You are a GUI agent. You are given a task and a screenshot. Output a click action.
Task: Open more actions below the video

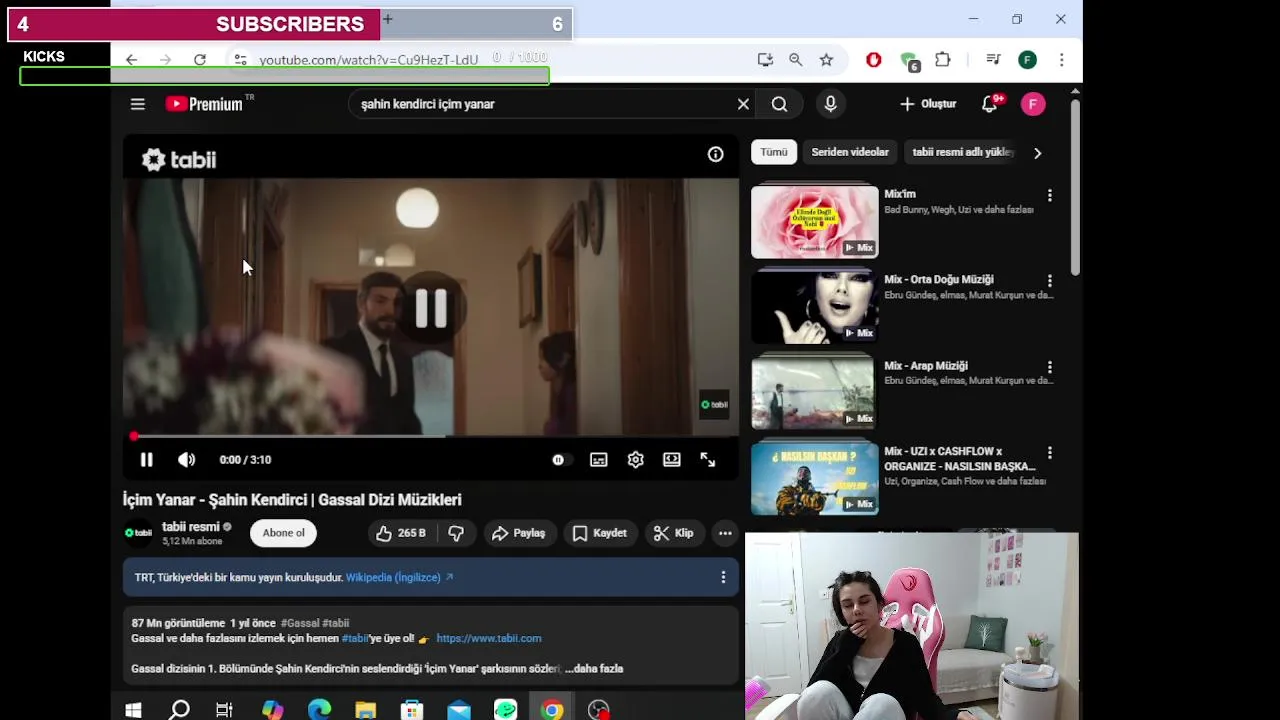[725, 533]
